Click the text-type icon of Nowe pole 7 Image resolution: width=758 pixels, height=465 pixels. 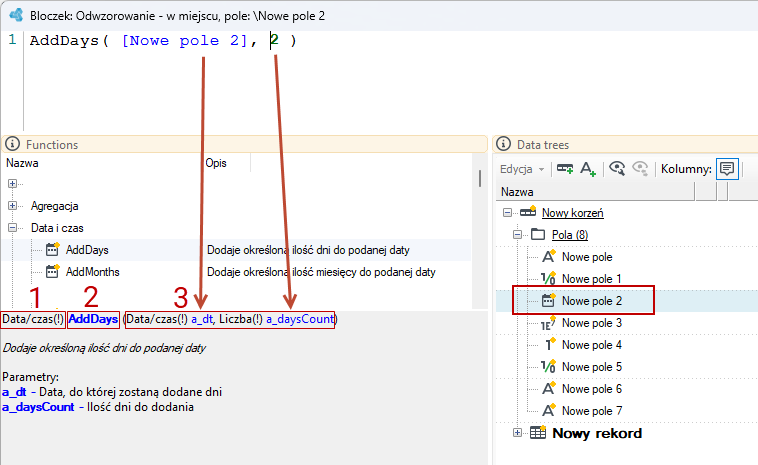(x=549, y=410)
